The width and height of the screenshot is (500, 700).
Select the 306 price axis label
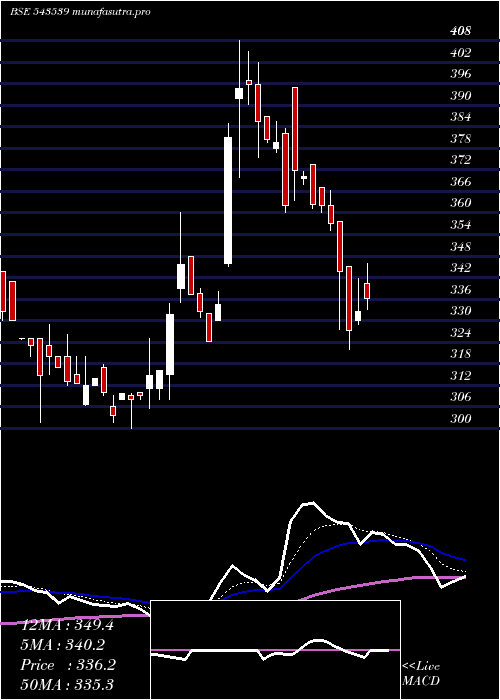pos(461,397)
